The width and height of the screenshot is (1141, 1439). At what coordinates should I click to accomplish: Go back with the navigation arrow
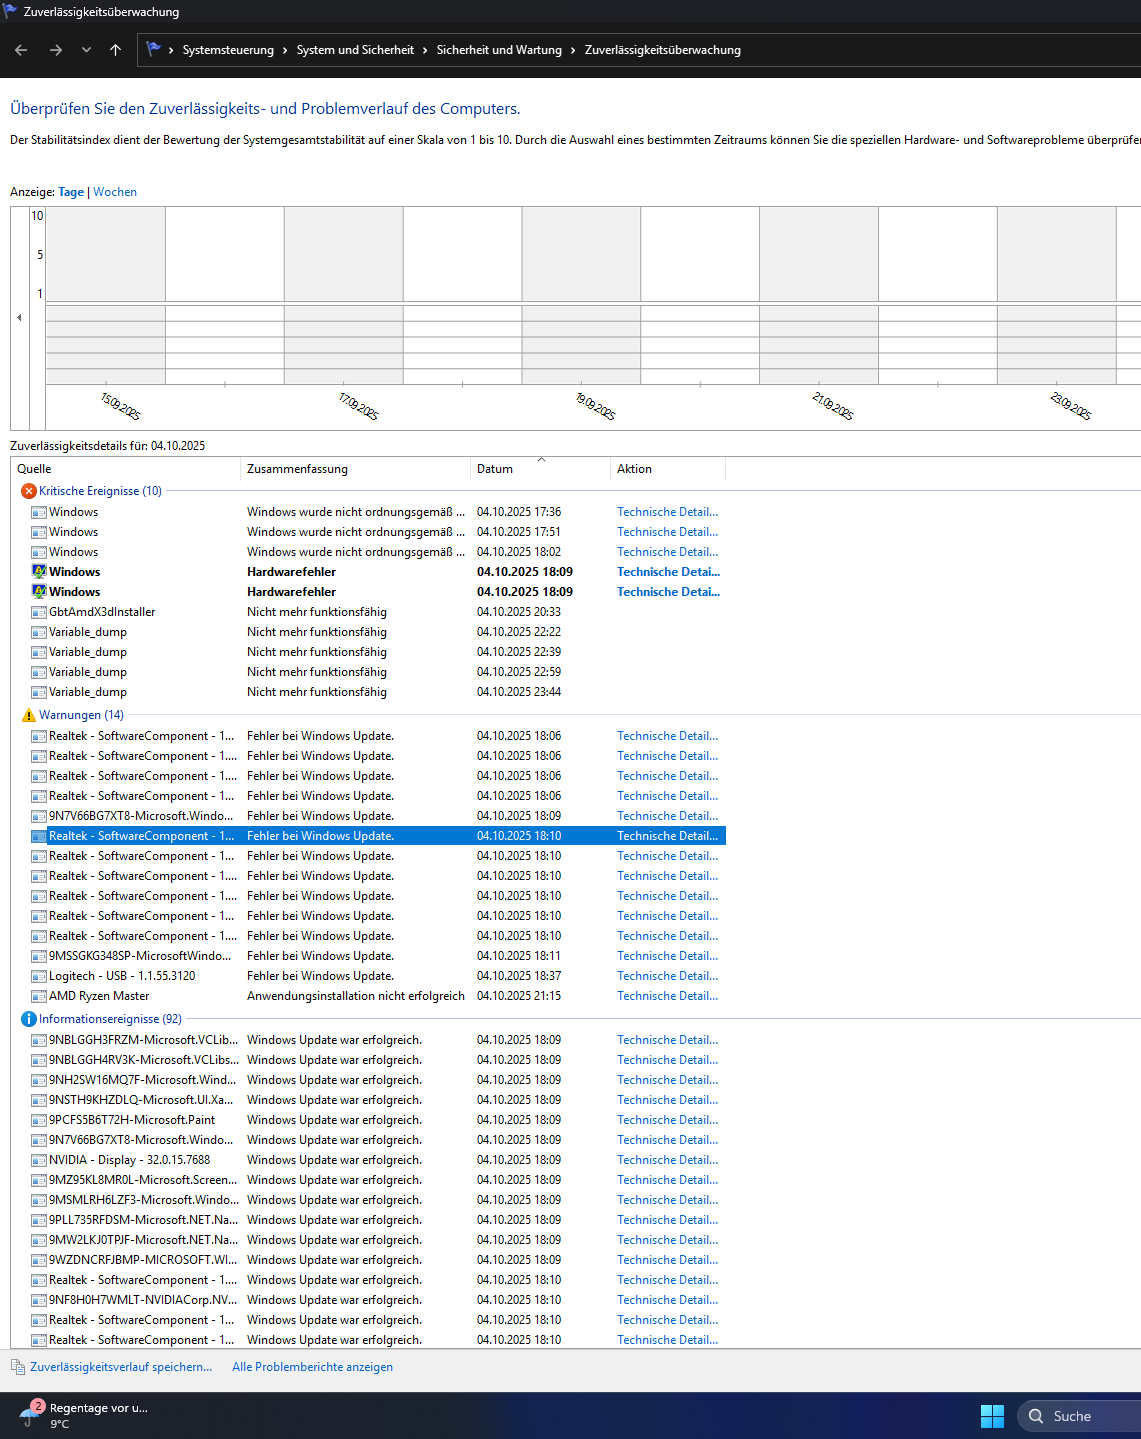(x=21, y=50)
